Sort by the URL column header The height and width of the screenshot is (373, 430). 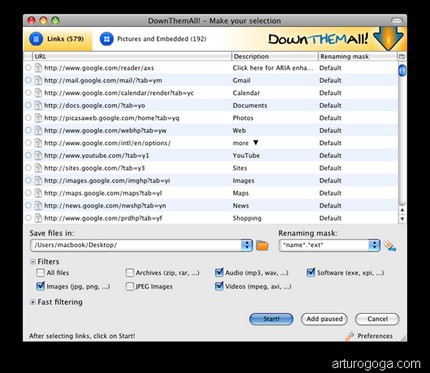point(131,57)
